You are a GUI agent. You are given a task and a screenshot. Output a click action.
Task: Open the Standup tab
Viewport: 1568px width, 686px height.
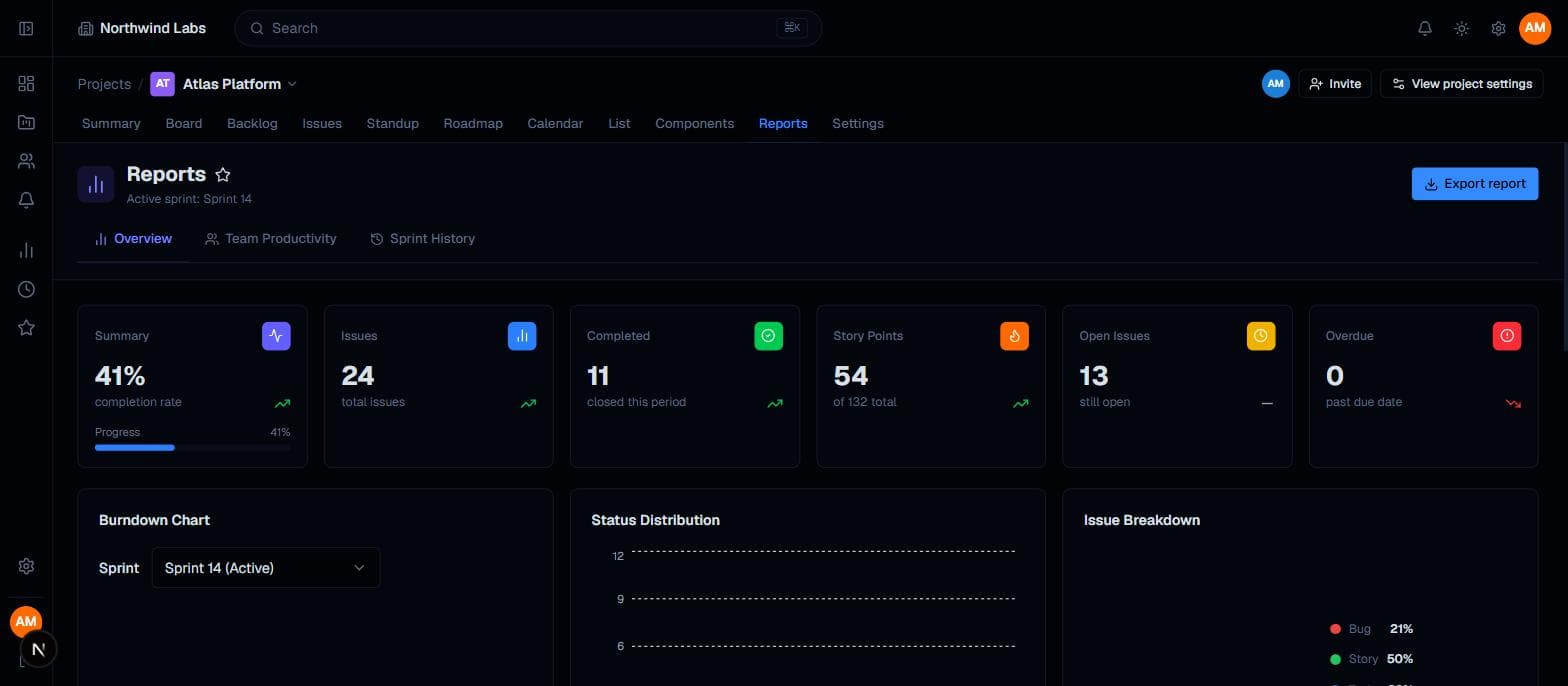[x=392, y=123]
